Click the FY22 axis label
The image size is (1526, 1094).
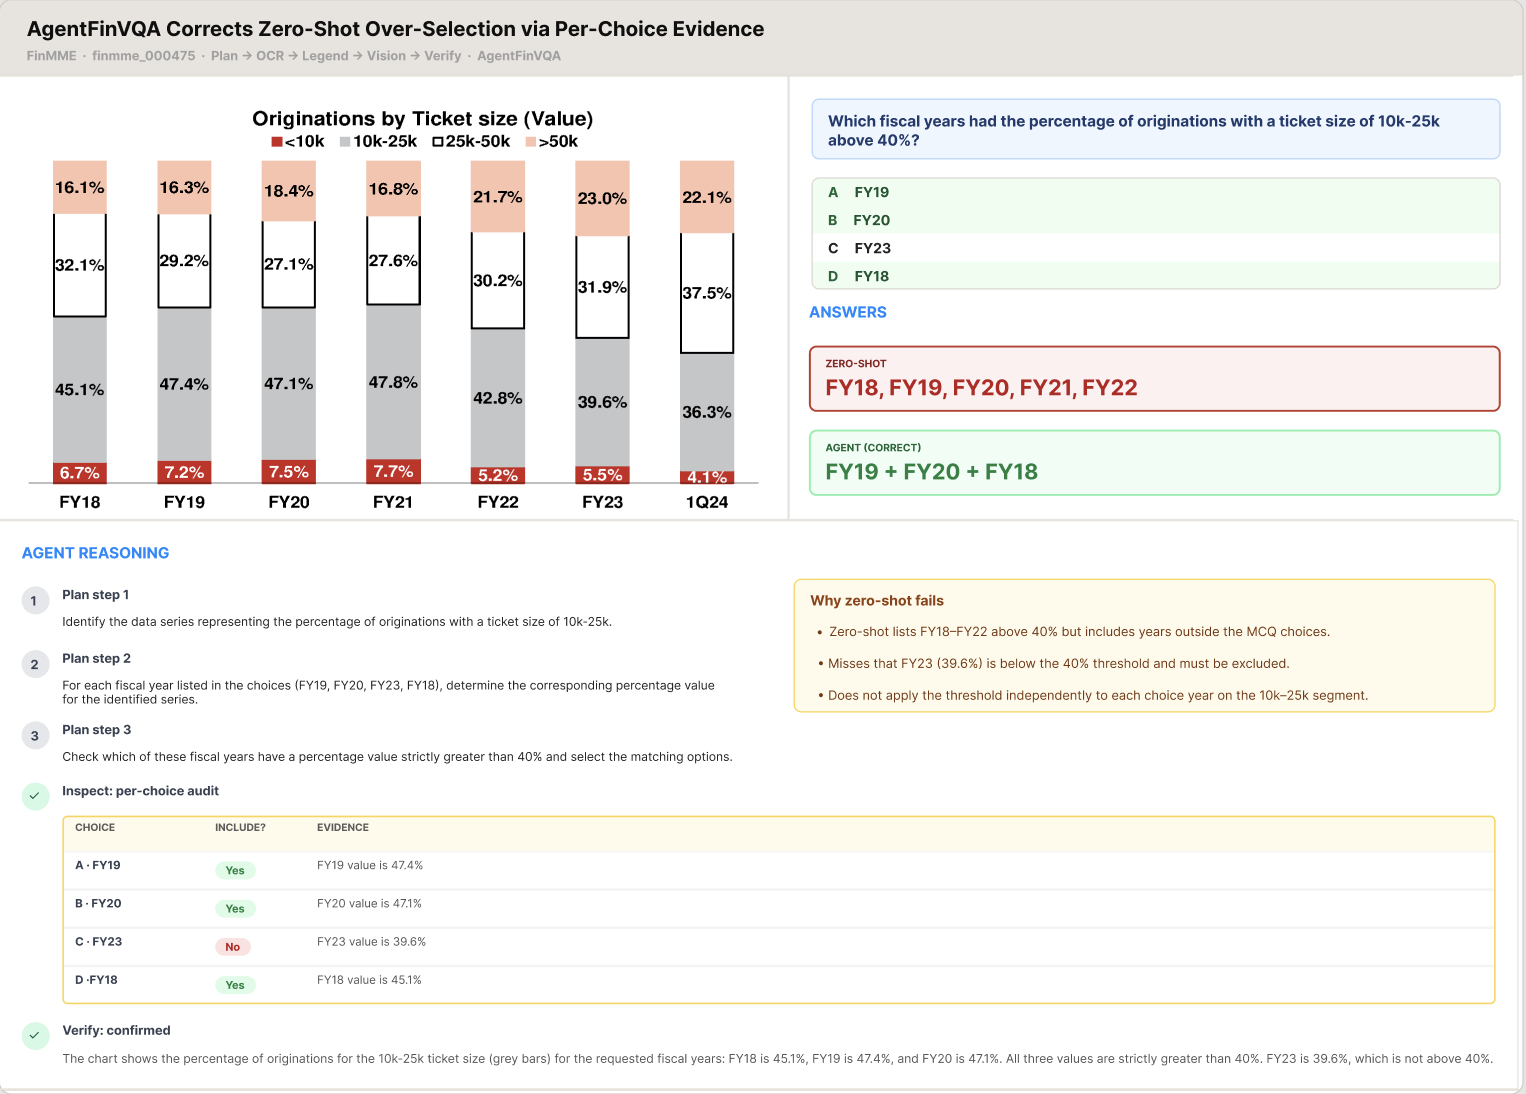pyautogui.click(x=498, y=502)
